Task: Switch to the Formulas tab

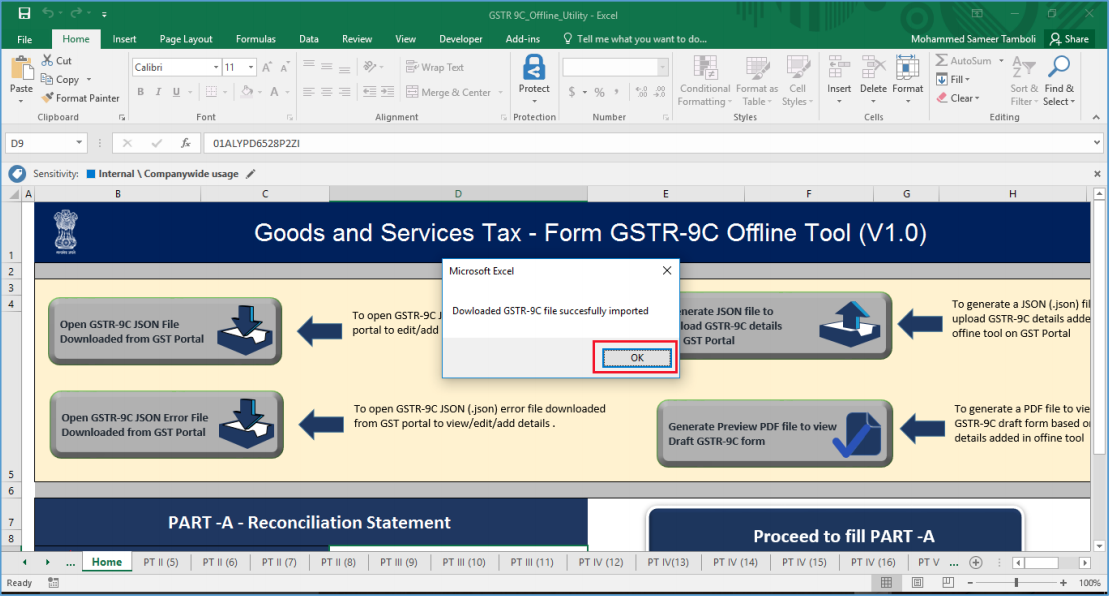Action: coord(255,39)
